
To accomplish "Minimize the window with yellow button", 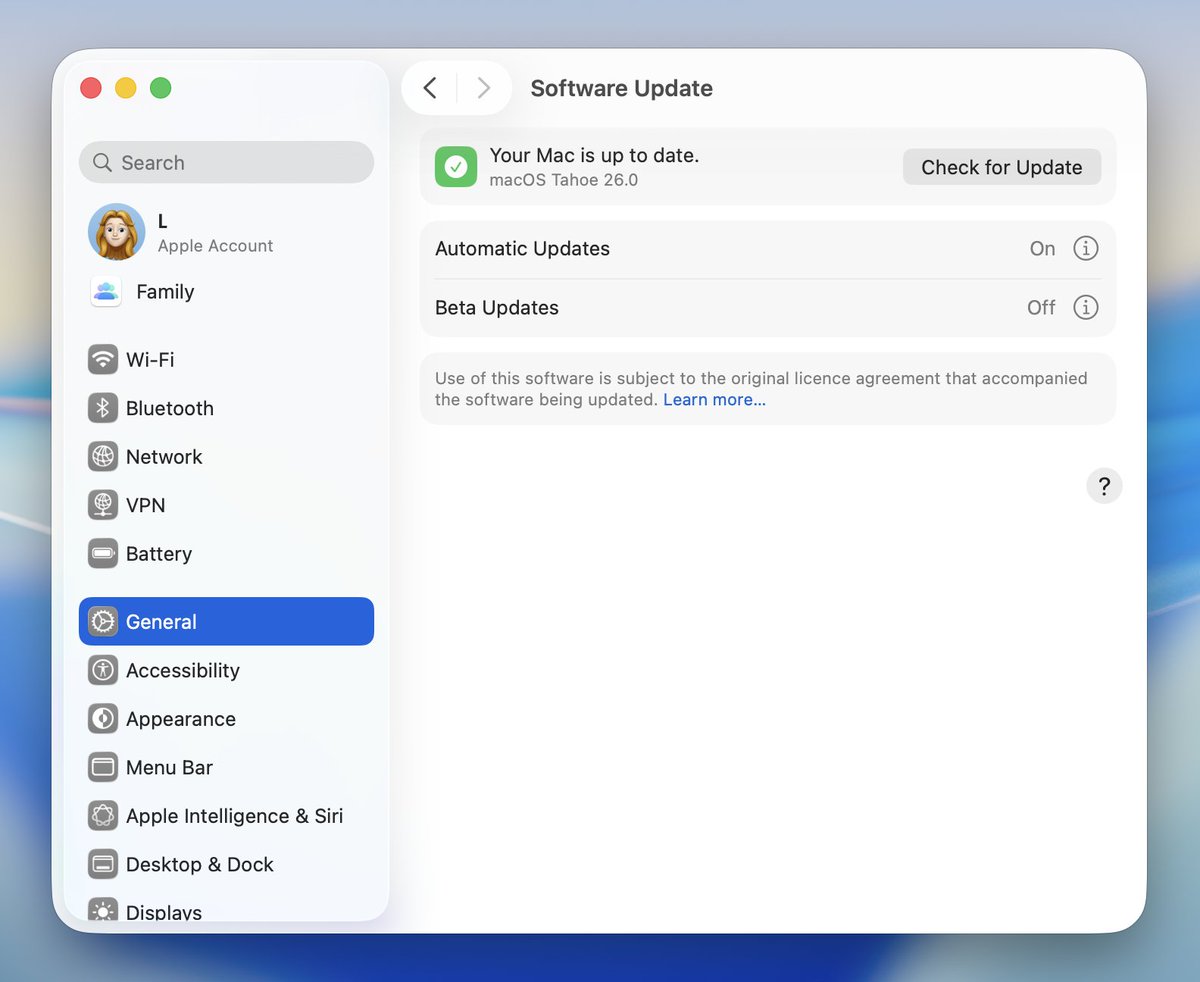I will click(x=126, y=88).
